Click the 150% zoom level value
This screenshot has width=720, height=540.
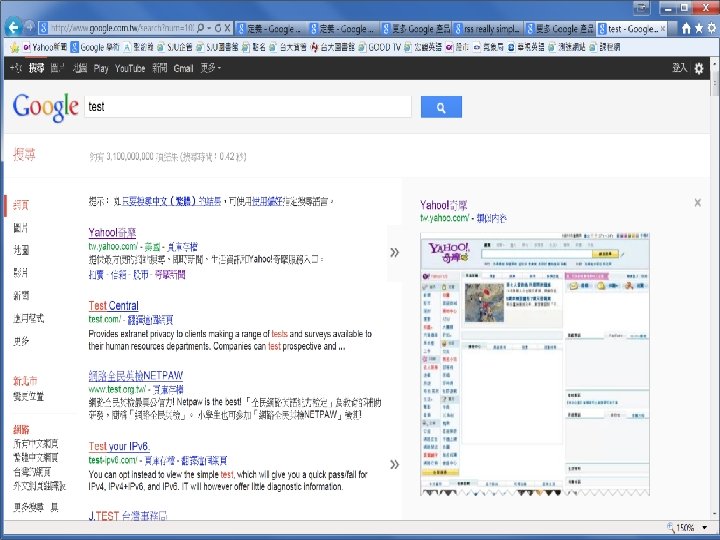(x=686, y=528)
